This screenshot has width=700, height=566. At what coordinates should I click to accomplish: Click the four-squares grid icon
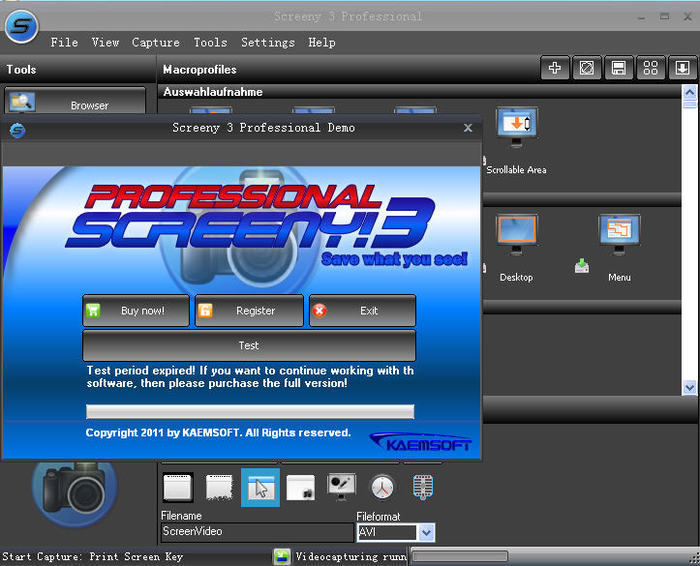[650, 68]
